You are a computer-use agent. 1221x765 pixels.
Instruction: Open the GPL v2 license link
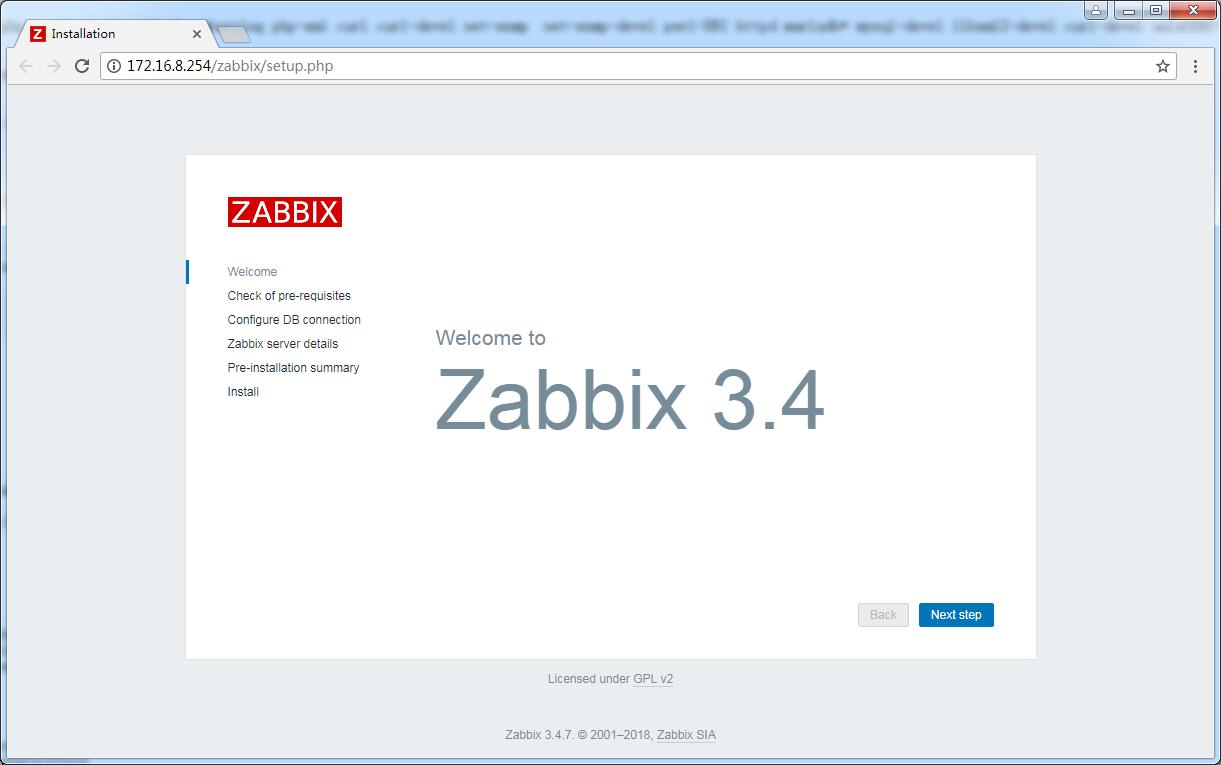click(653, 679)
